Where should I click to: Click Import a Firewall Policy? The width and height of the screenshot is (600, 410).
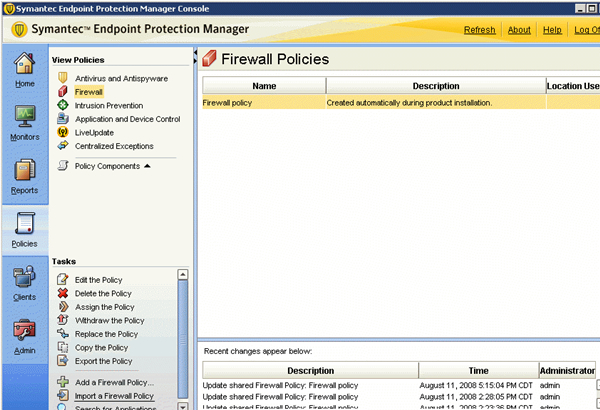tap(114, 396)
